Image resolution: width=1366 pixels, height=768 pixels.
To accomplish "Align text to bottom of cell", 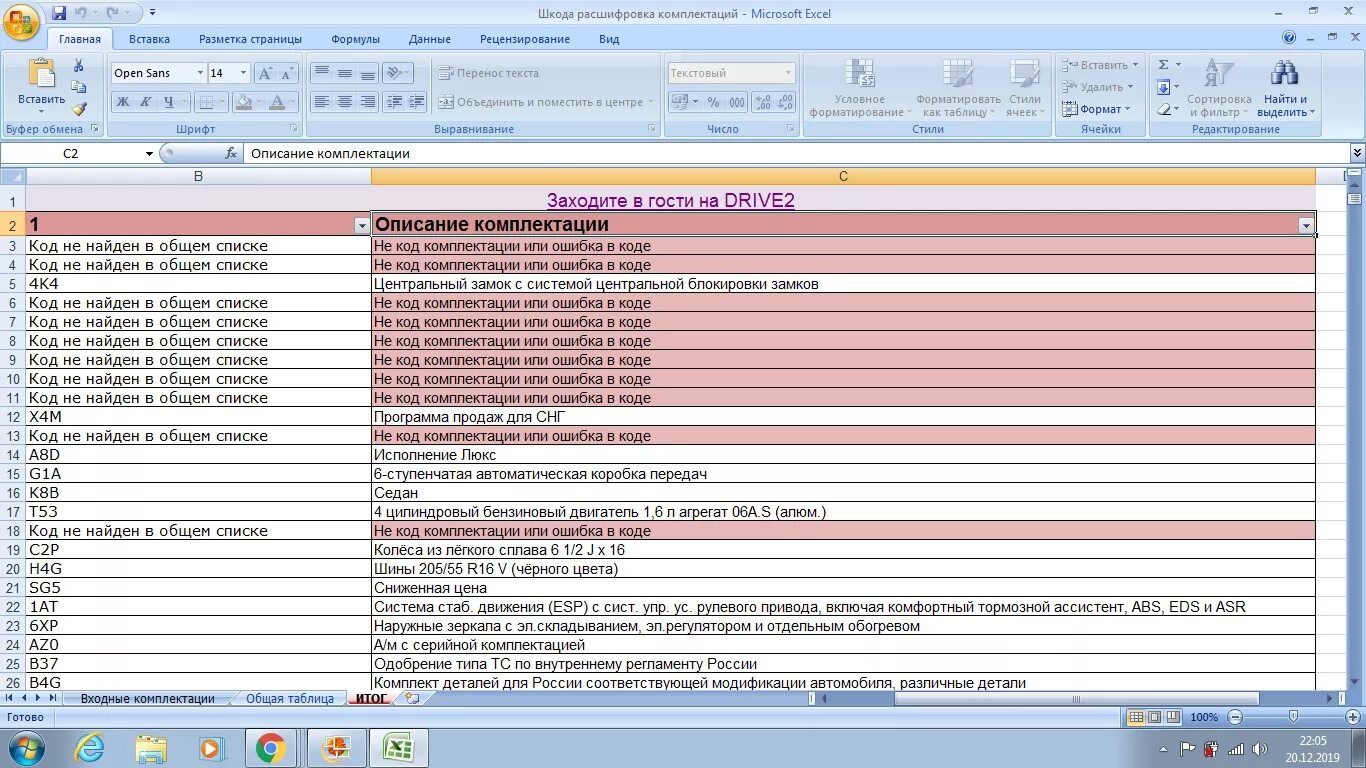I will coord(367,73).
